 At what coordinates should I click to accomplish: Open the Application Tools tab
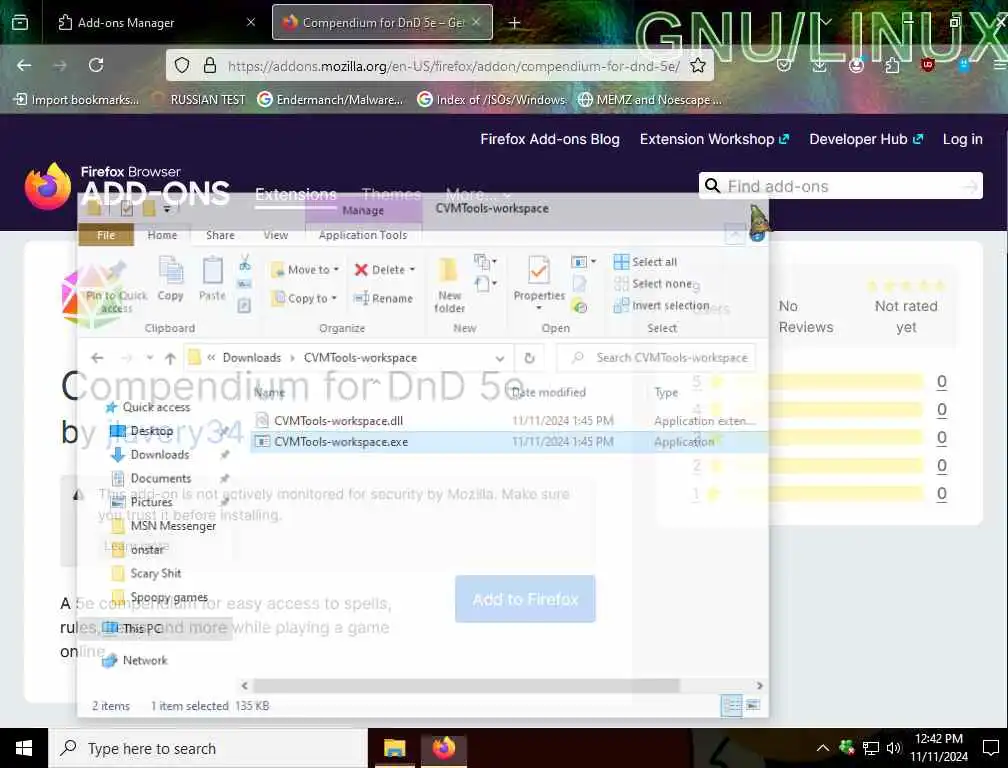point(363,235)
